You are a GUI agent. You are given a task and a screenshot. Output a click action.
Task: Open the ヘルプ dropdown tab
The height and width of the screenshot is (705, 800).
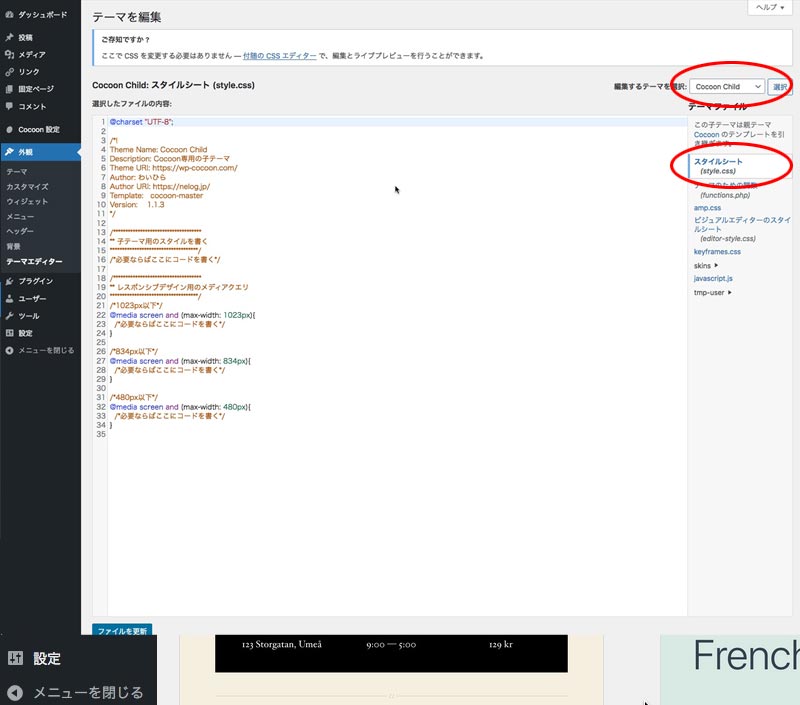tap(769, 7)
